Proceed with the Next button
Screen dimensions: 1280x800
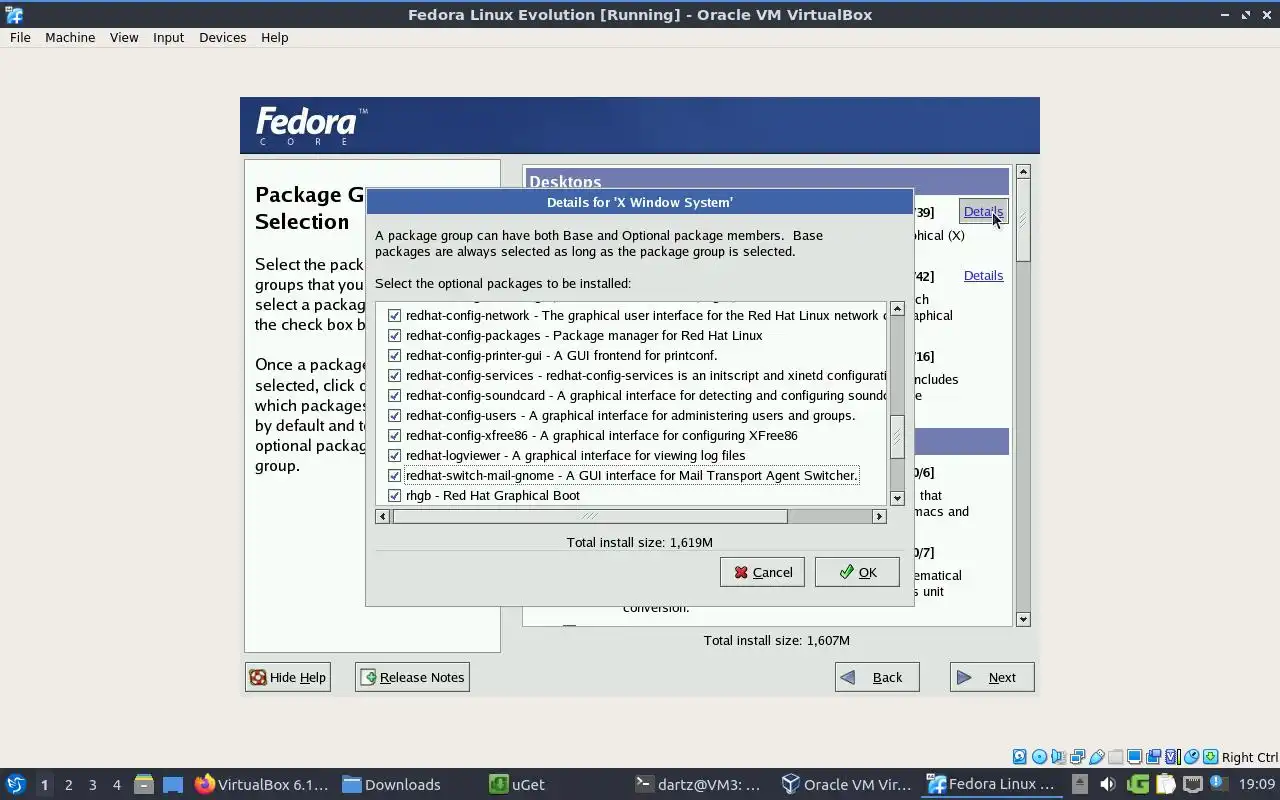click(992, 677)
